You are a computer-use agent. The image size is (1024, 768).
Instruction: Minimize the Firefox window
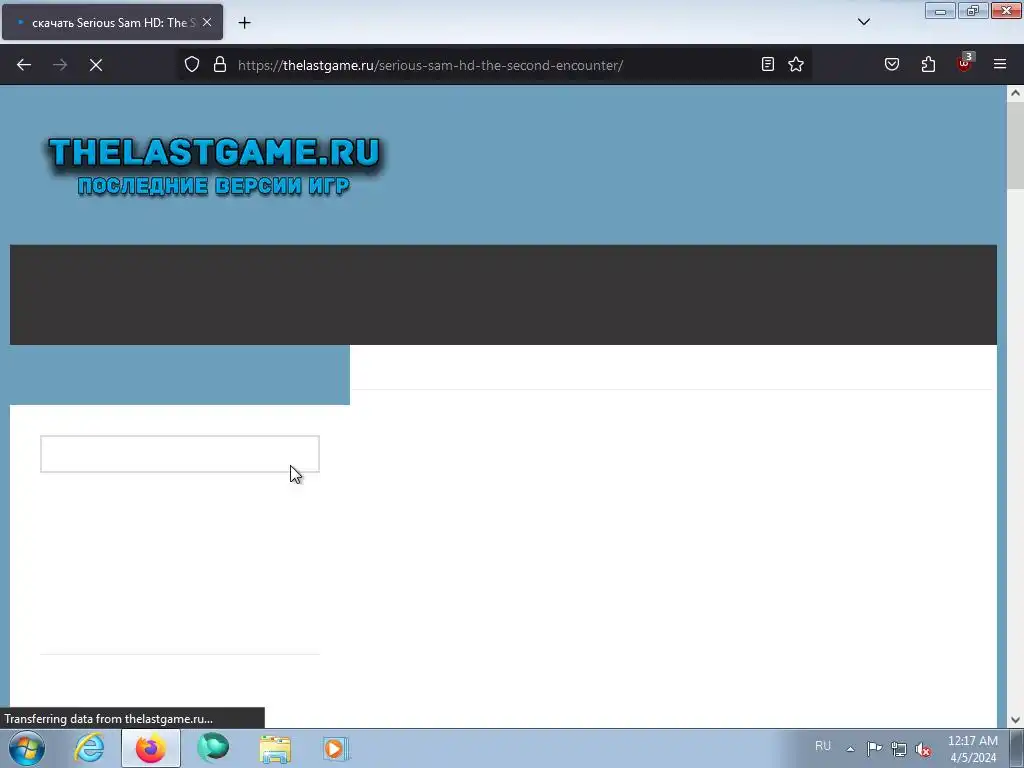(940, 10)
